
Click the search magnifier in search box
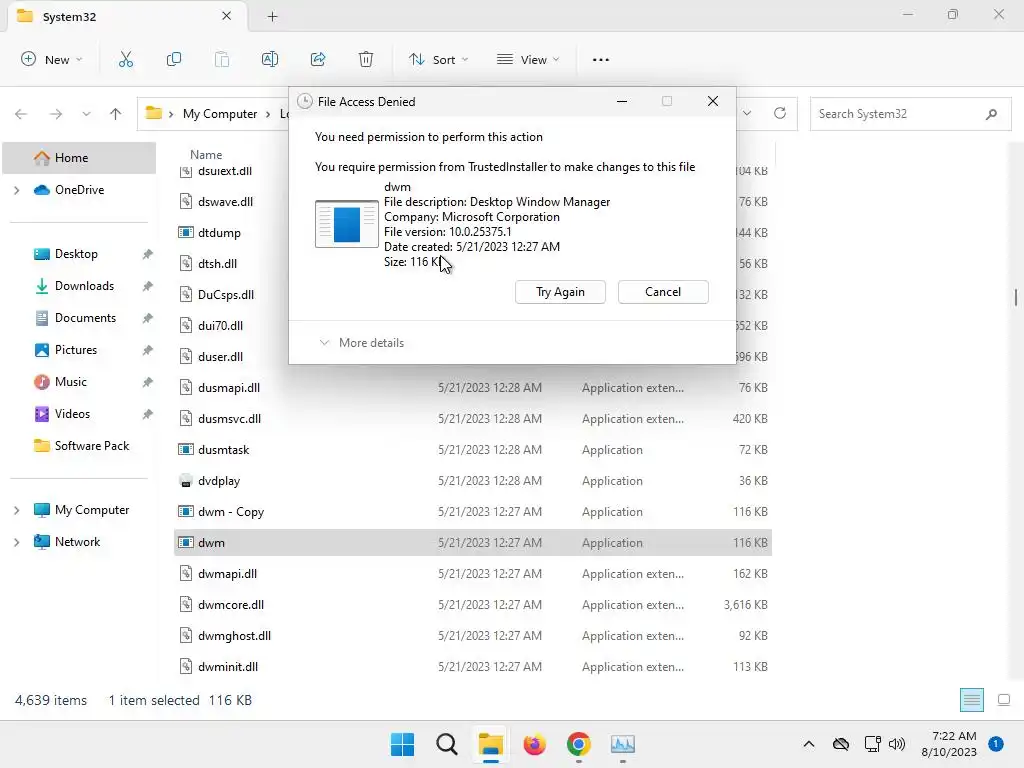[991, 114]
